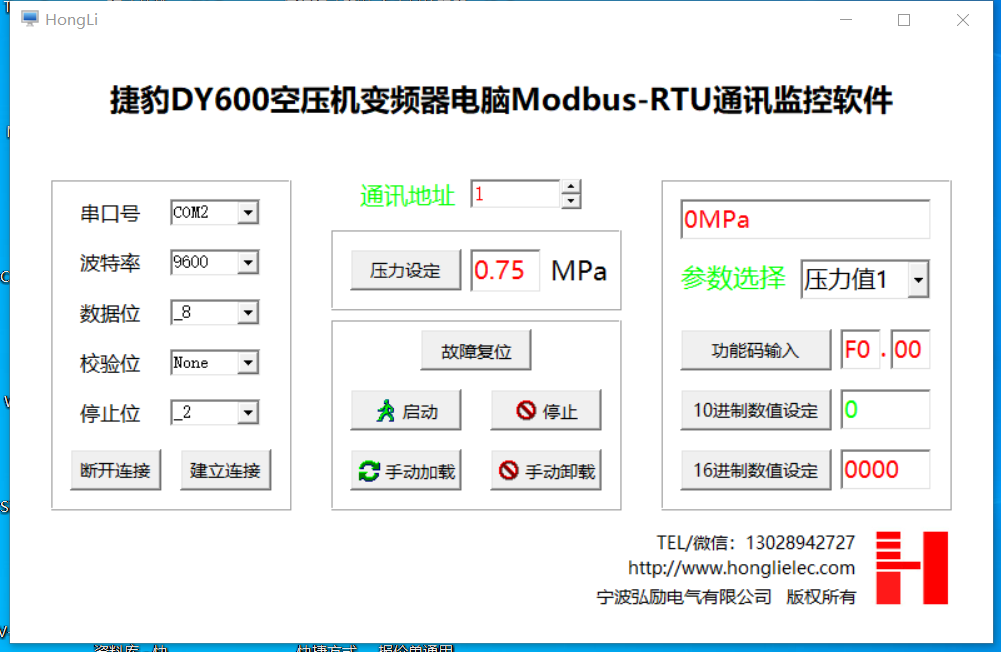
Task: Click the readout field showing 0MPa
Action: coord(805,220)
